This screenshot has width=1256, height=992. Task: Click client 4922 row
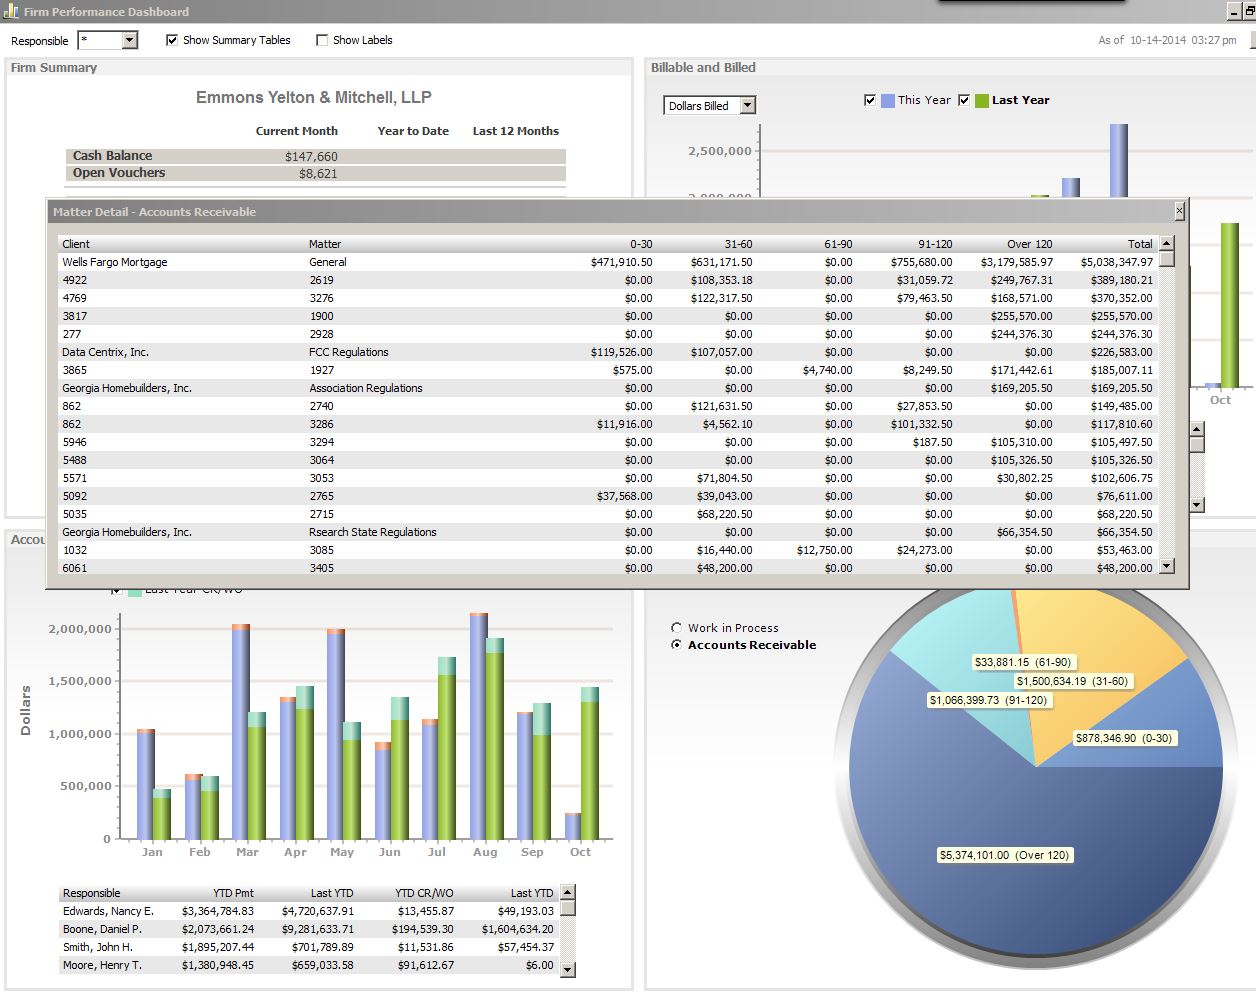click(608, 280)
